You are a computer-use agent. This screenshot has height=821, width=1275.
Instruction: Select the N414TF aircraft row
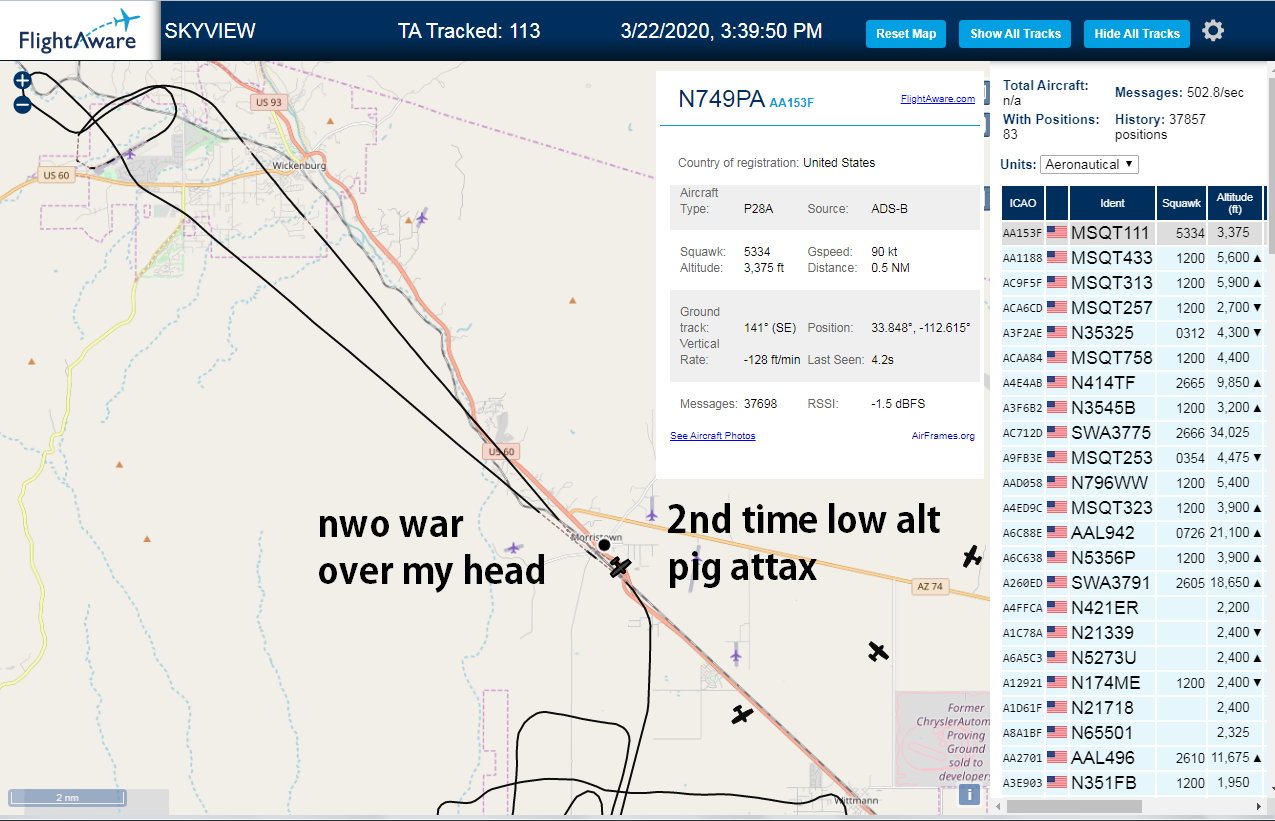1132,383
